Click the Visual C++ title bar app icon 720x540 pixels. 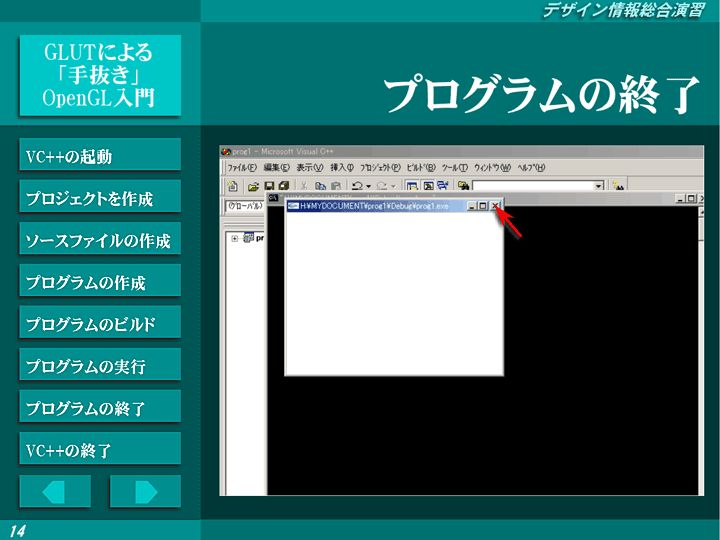pos(225,151)
